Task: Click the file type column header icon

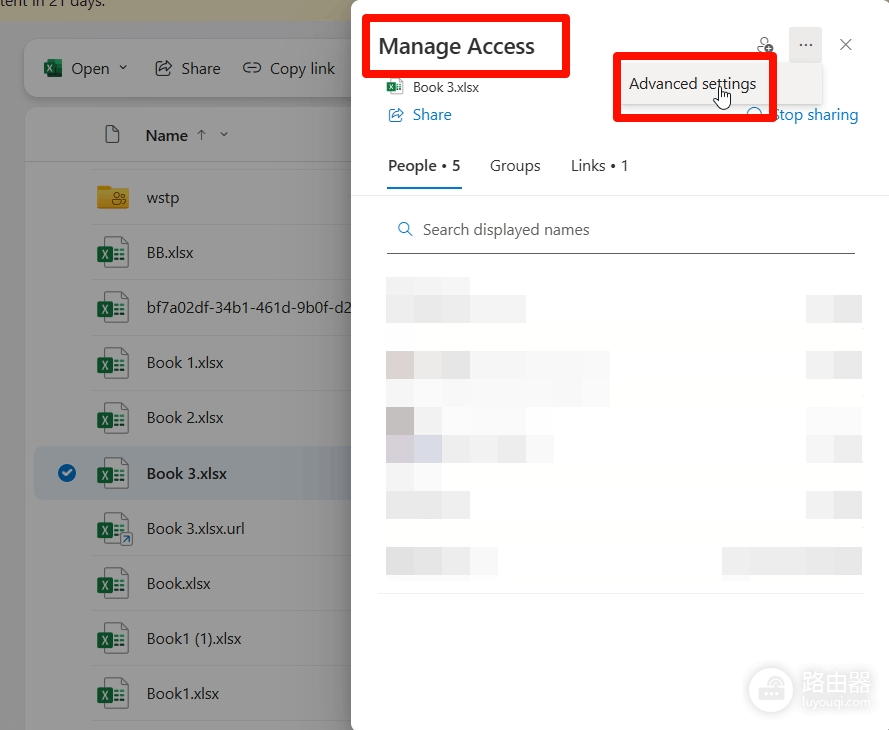Action: 112,135
